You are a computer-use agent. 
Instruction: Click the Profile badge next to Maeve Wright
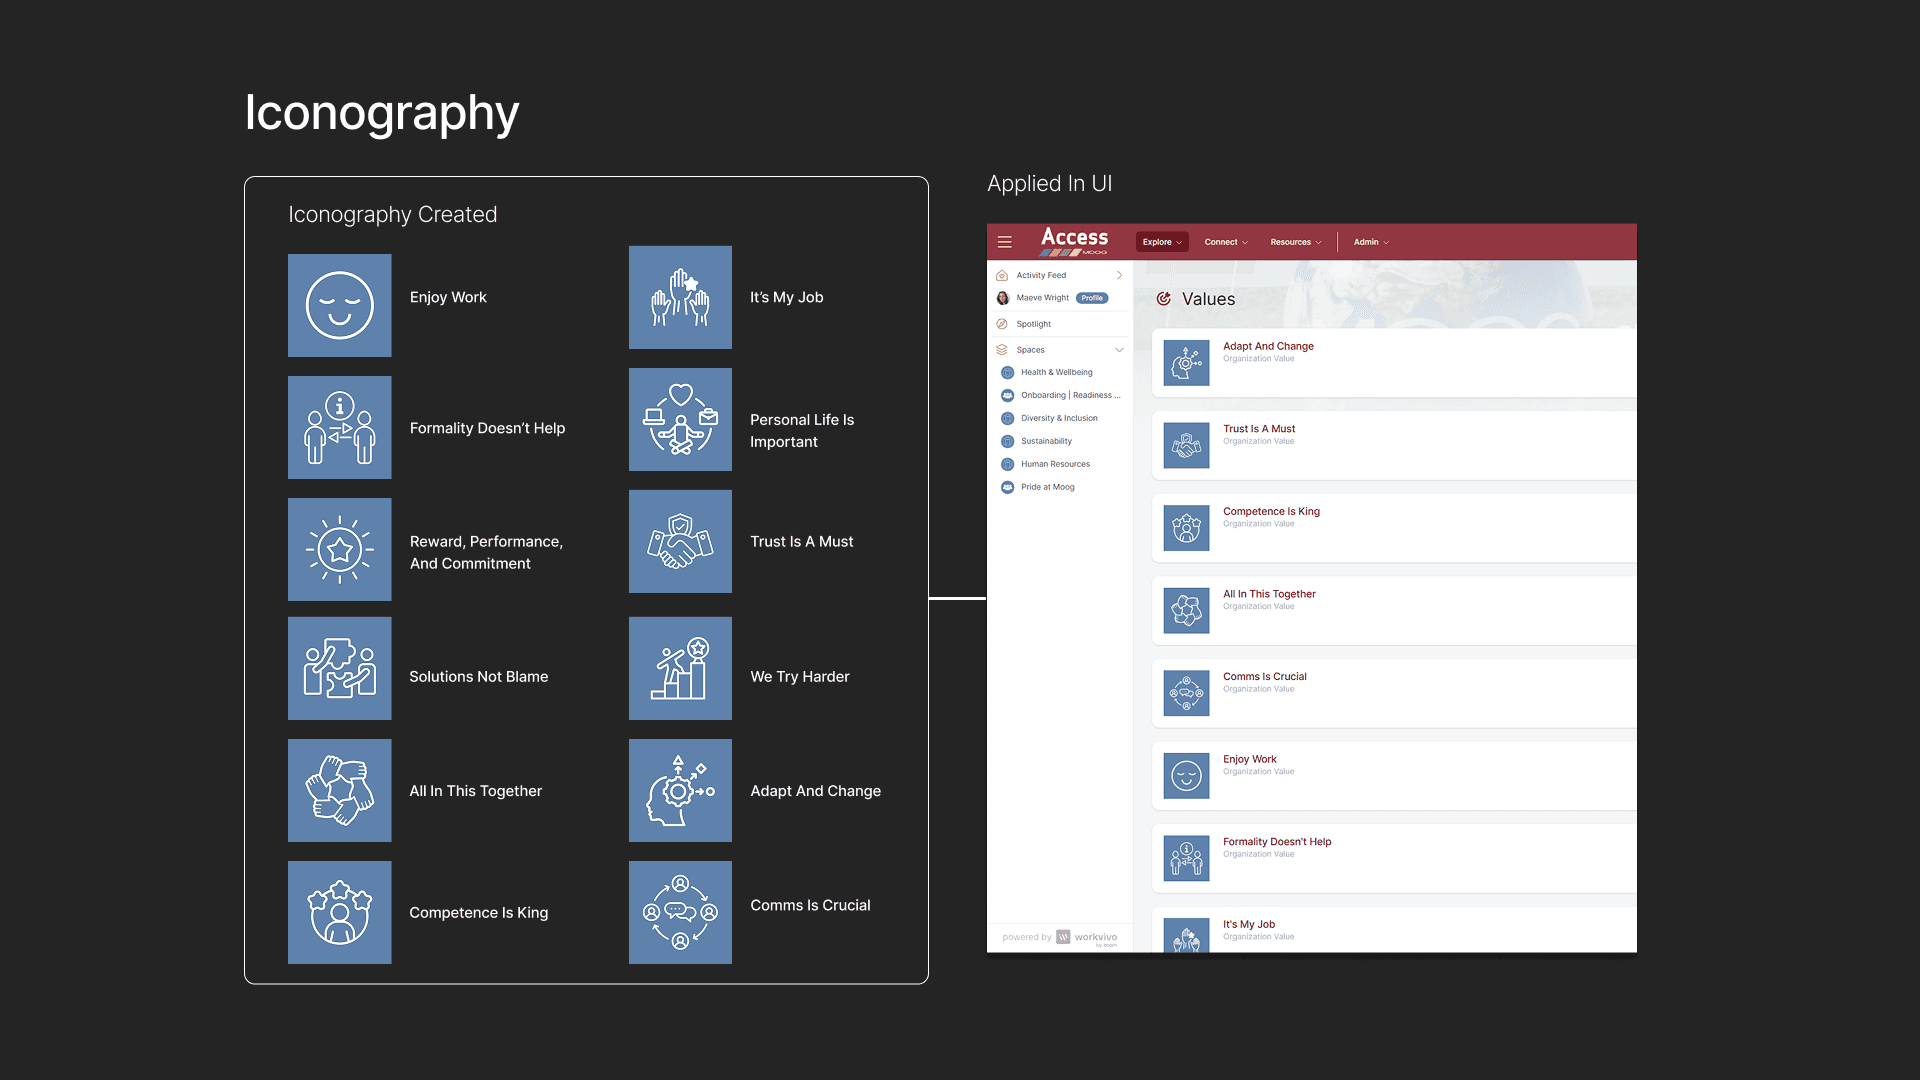point(1092,298)
